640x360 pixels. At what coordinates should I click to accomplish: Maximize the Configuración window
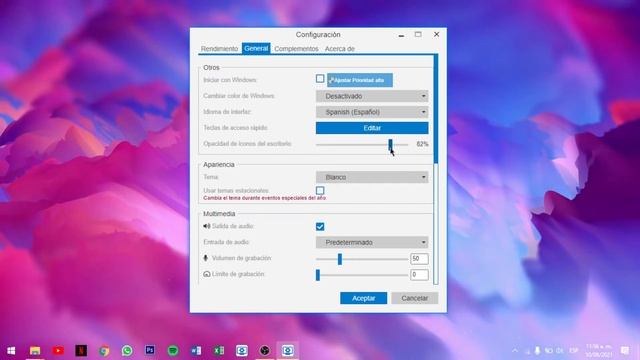coord(418,34)
